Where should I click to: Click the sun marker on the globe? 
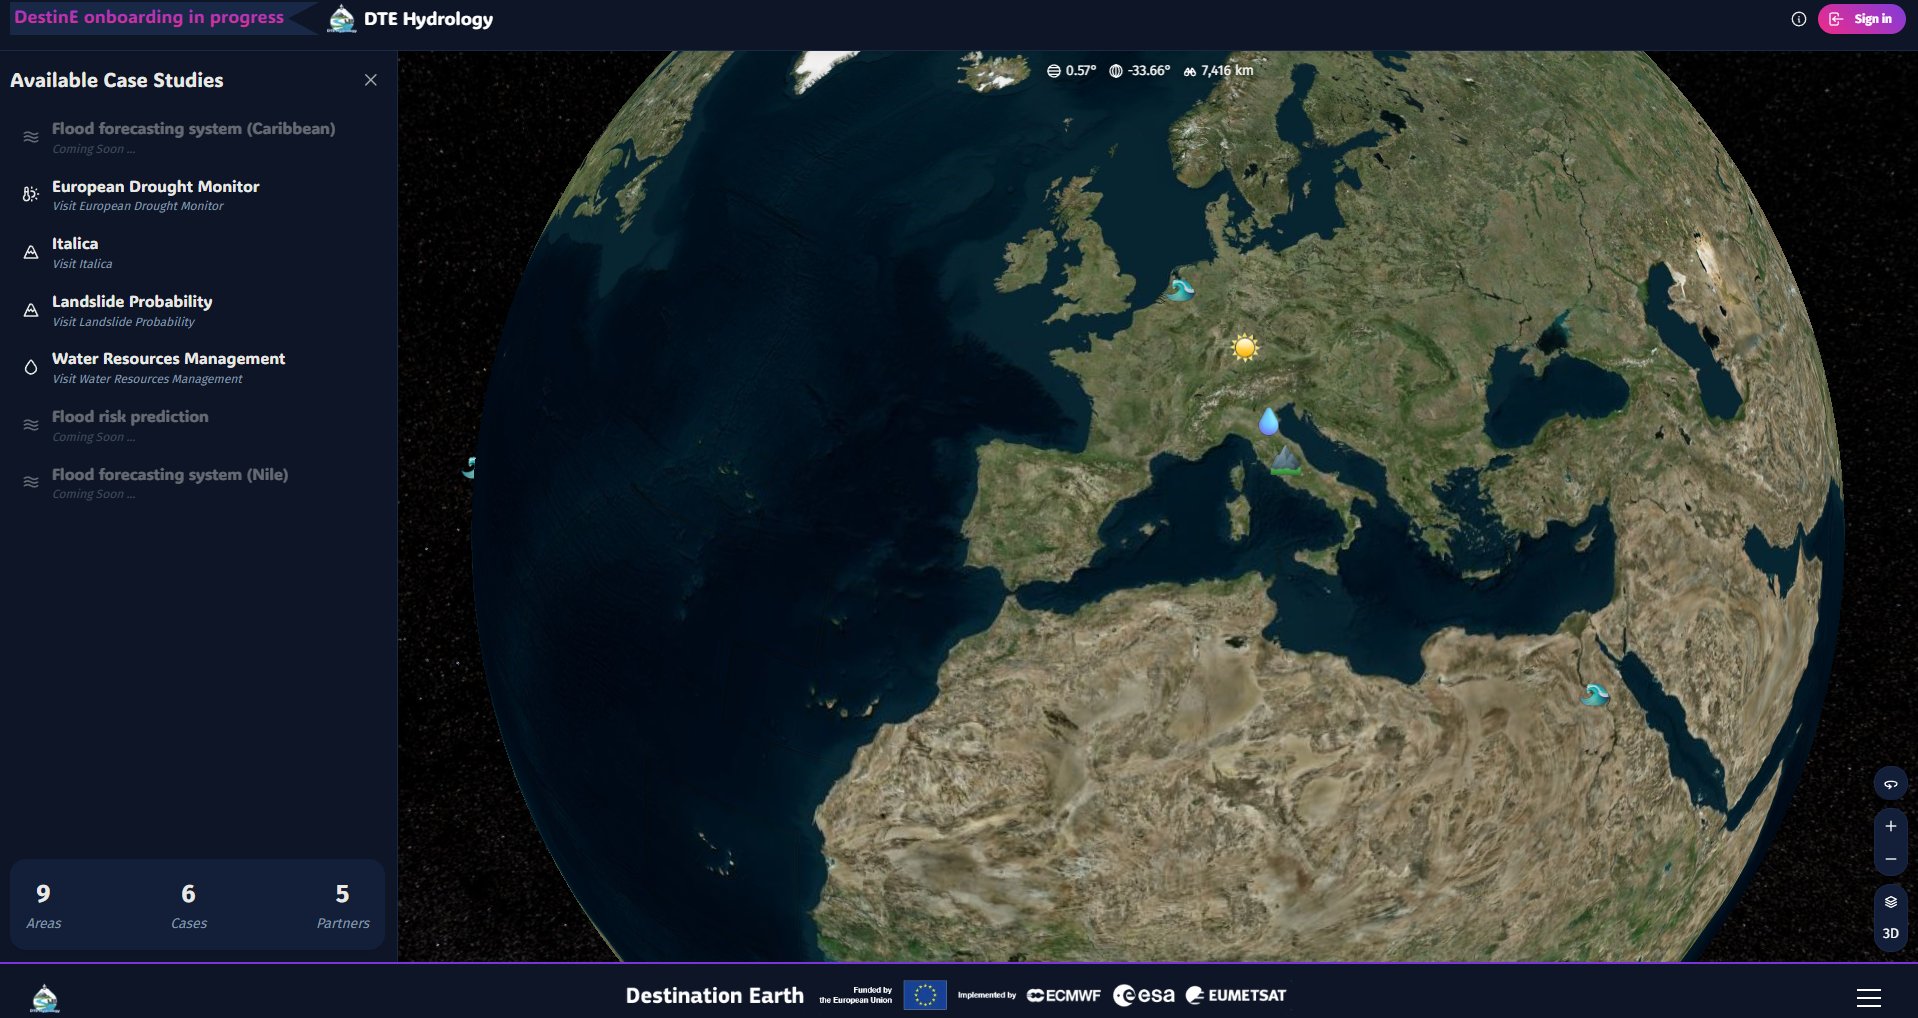pos(1245,348)
